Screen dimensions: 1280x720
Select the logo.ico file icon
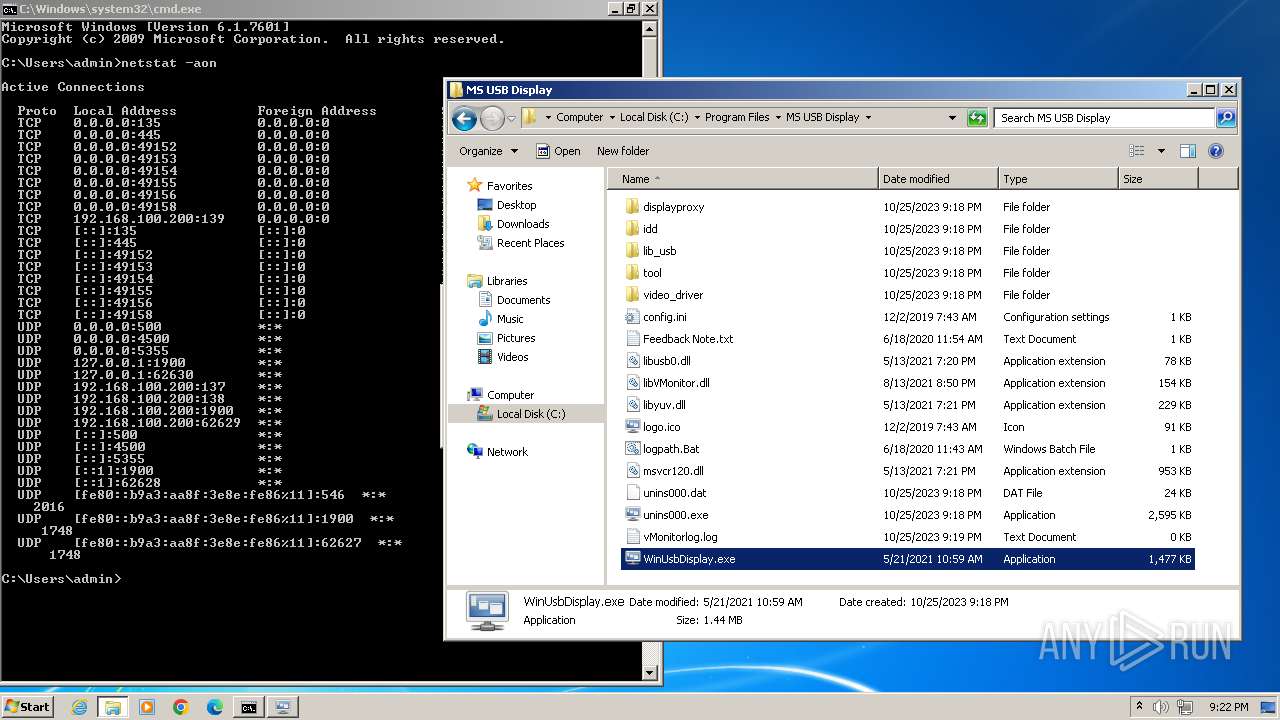click(x=632, y=427)
